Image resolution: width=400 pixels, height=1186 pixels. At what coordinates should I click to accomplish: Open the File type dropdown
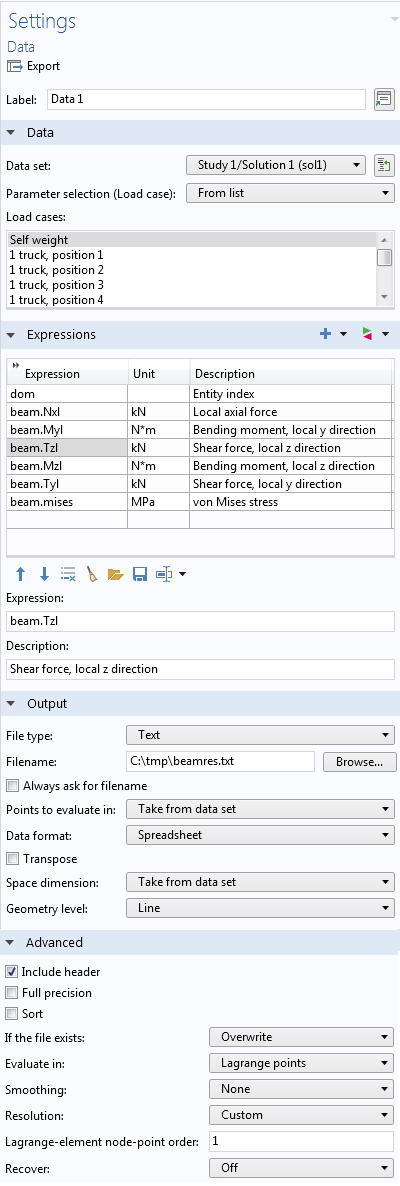(x=260, y=734)
